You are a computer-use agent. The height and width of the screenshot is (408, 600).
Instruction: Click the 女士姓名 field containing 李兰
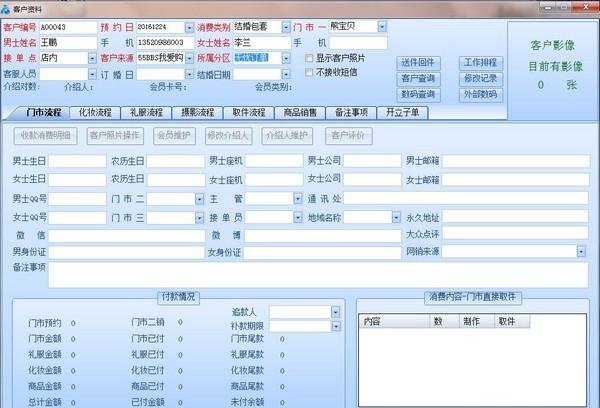pyautogui.click(x=262, y=42)
